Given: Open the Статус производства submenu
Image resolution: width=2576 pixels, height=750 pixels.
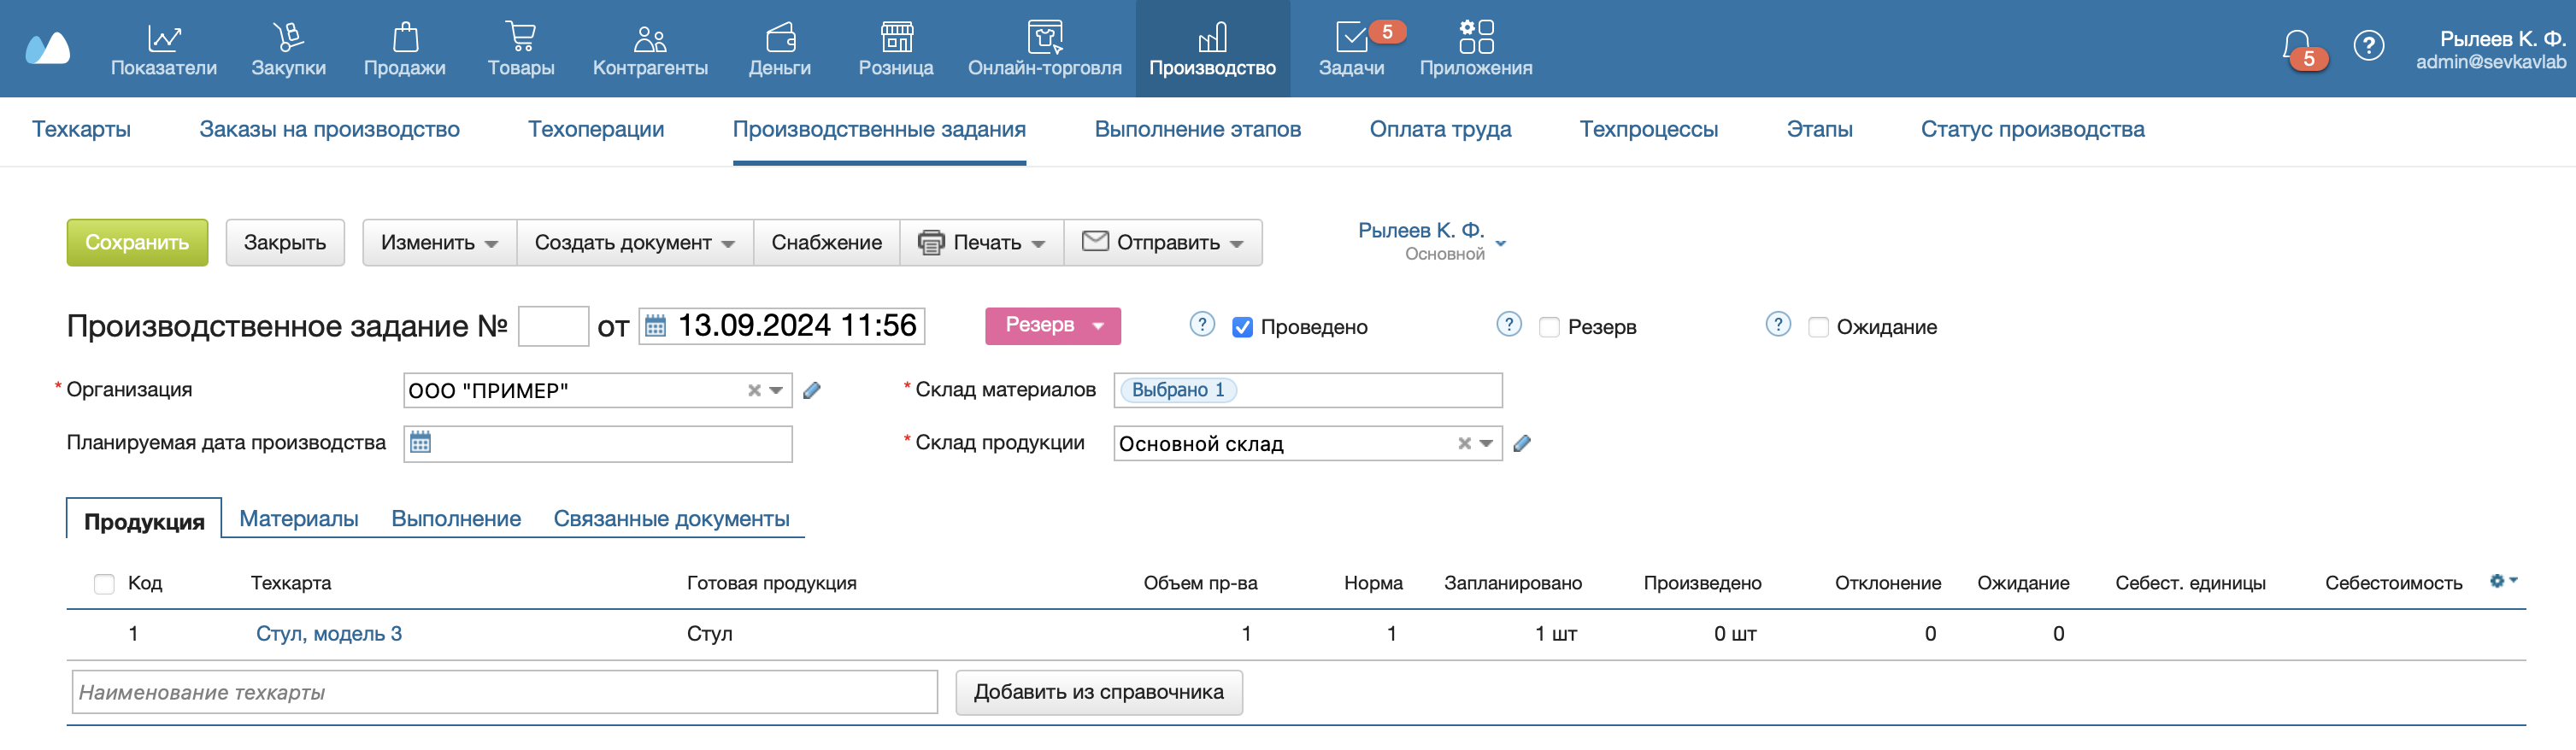Looking at the screenshot, I should (x=2032, y=129).
